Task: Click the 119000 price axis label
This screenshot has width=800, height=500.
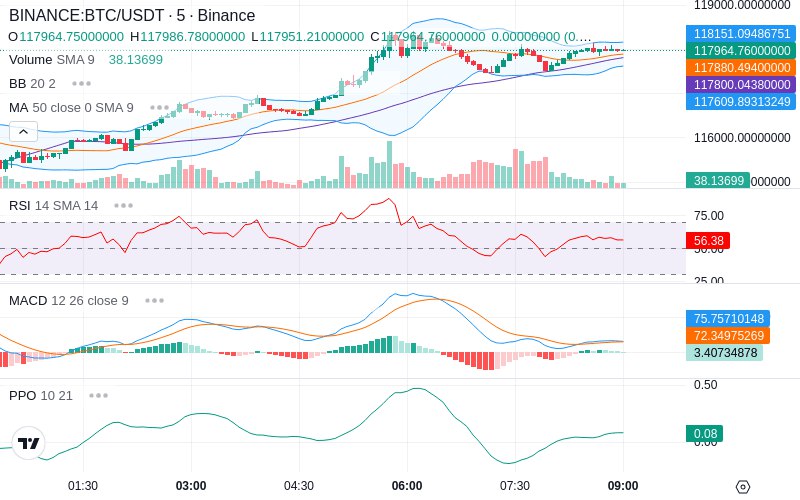Action: click(742, 6)
